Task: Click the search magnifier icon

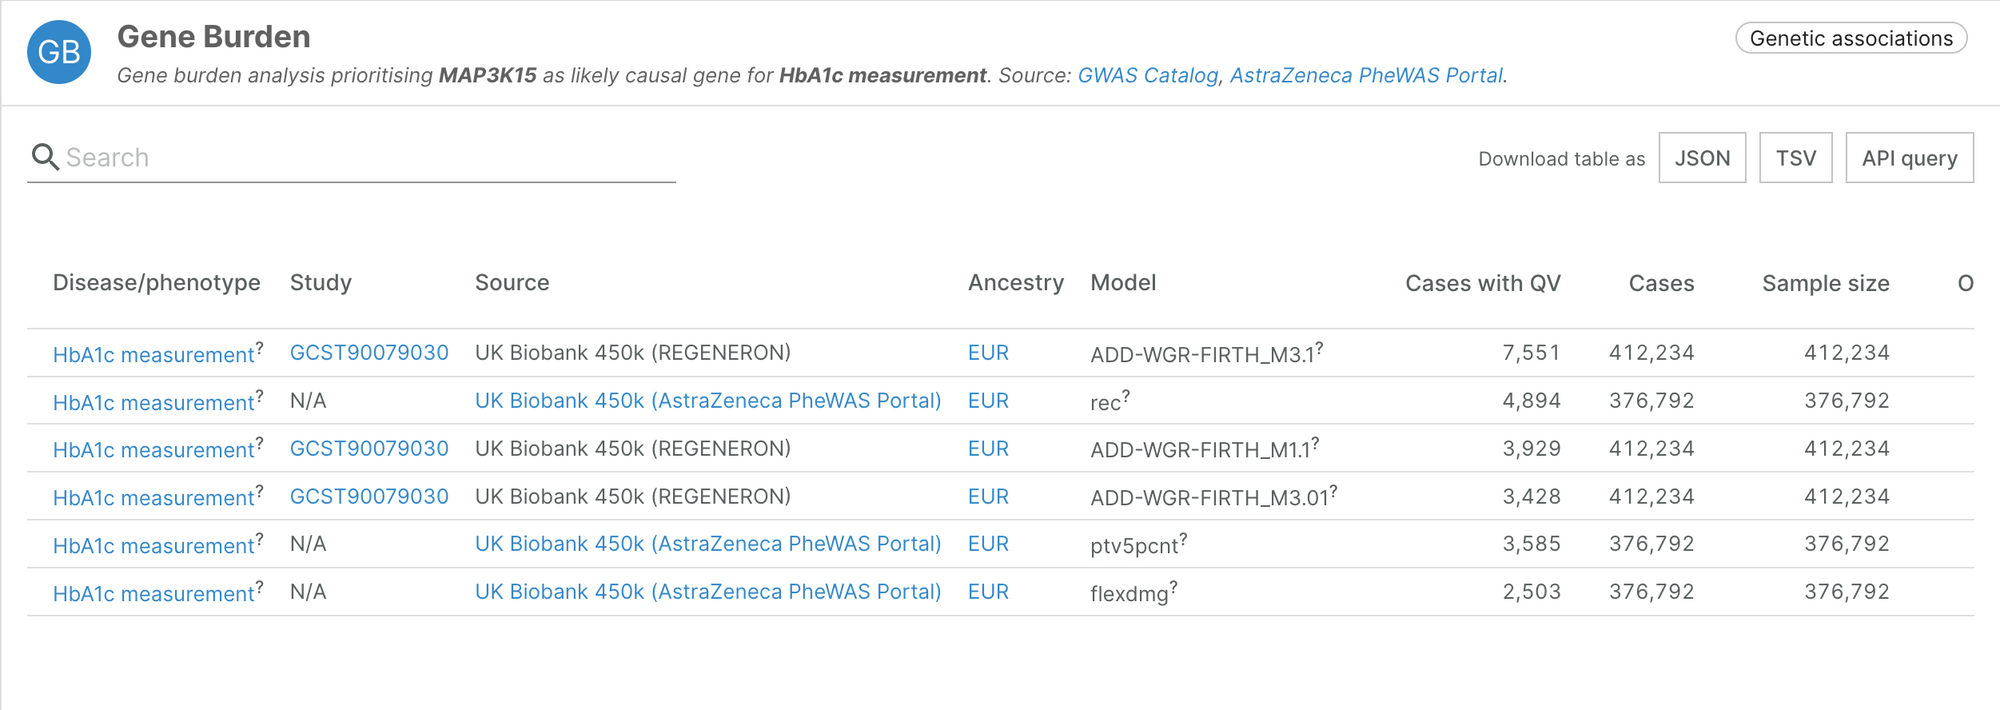Action: (x=44, y=157)
